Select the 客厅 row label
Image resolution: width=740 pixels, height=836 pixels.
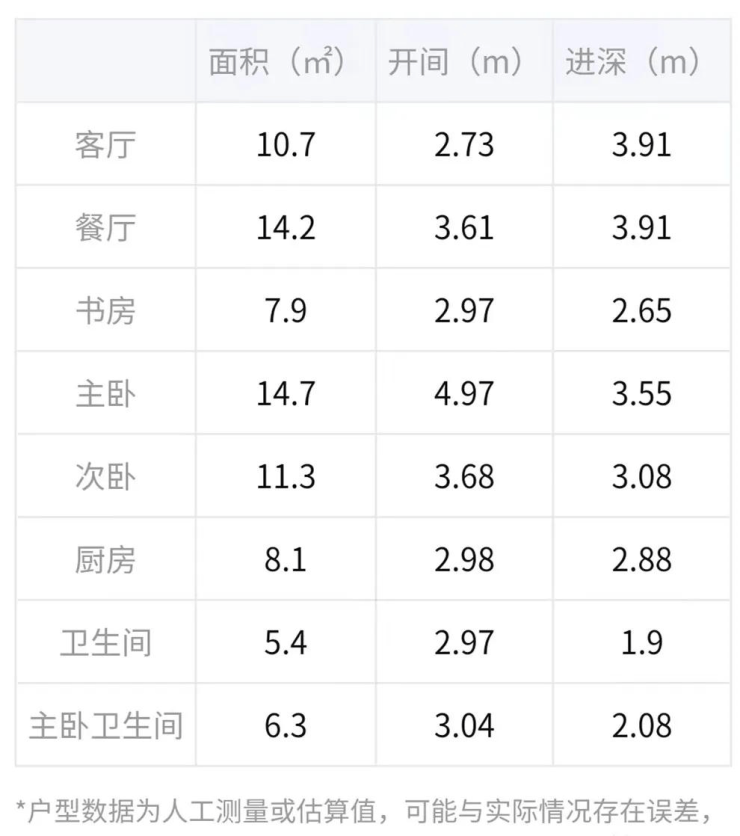105,144
